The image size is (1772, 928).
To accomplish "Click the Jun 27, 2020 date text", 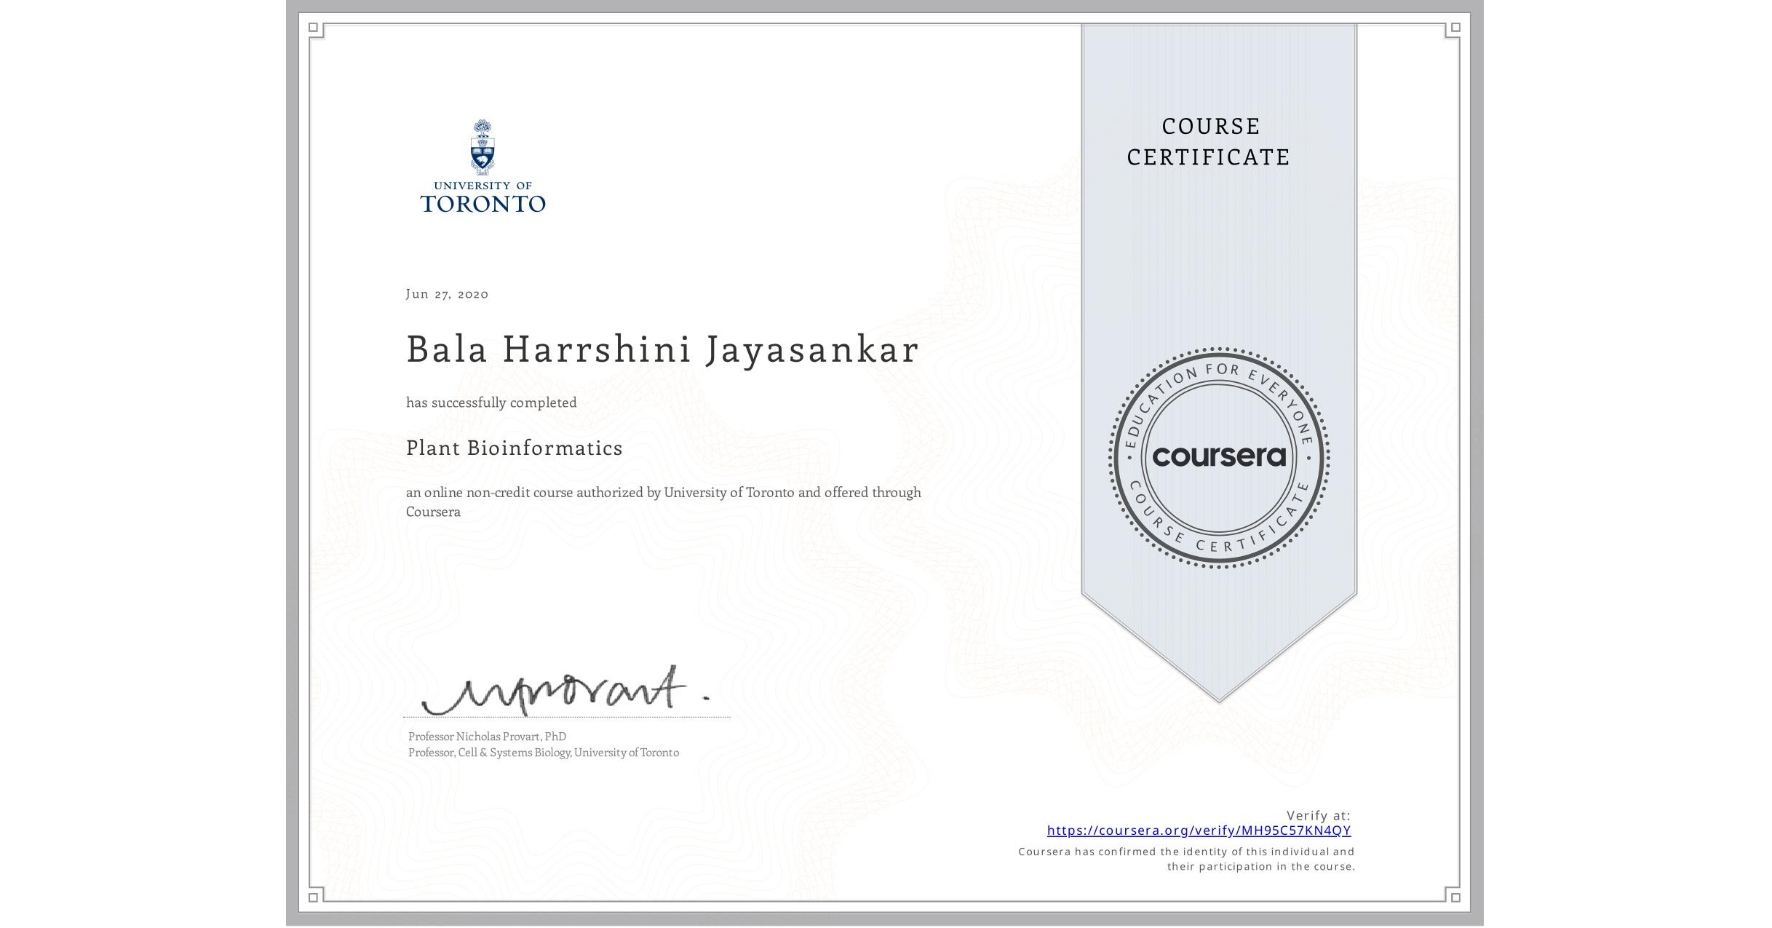I will coord(446,293).
